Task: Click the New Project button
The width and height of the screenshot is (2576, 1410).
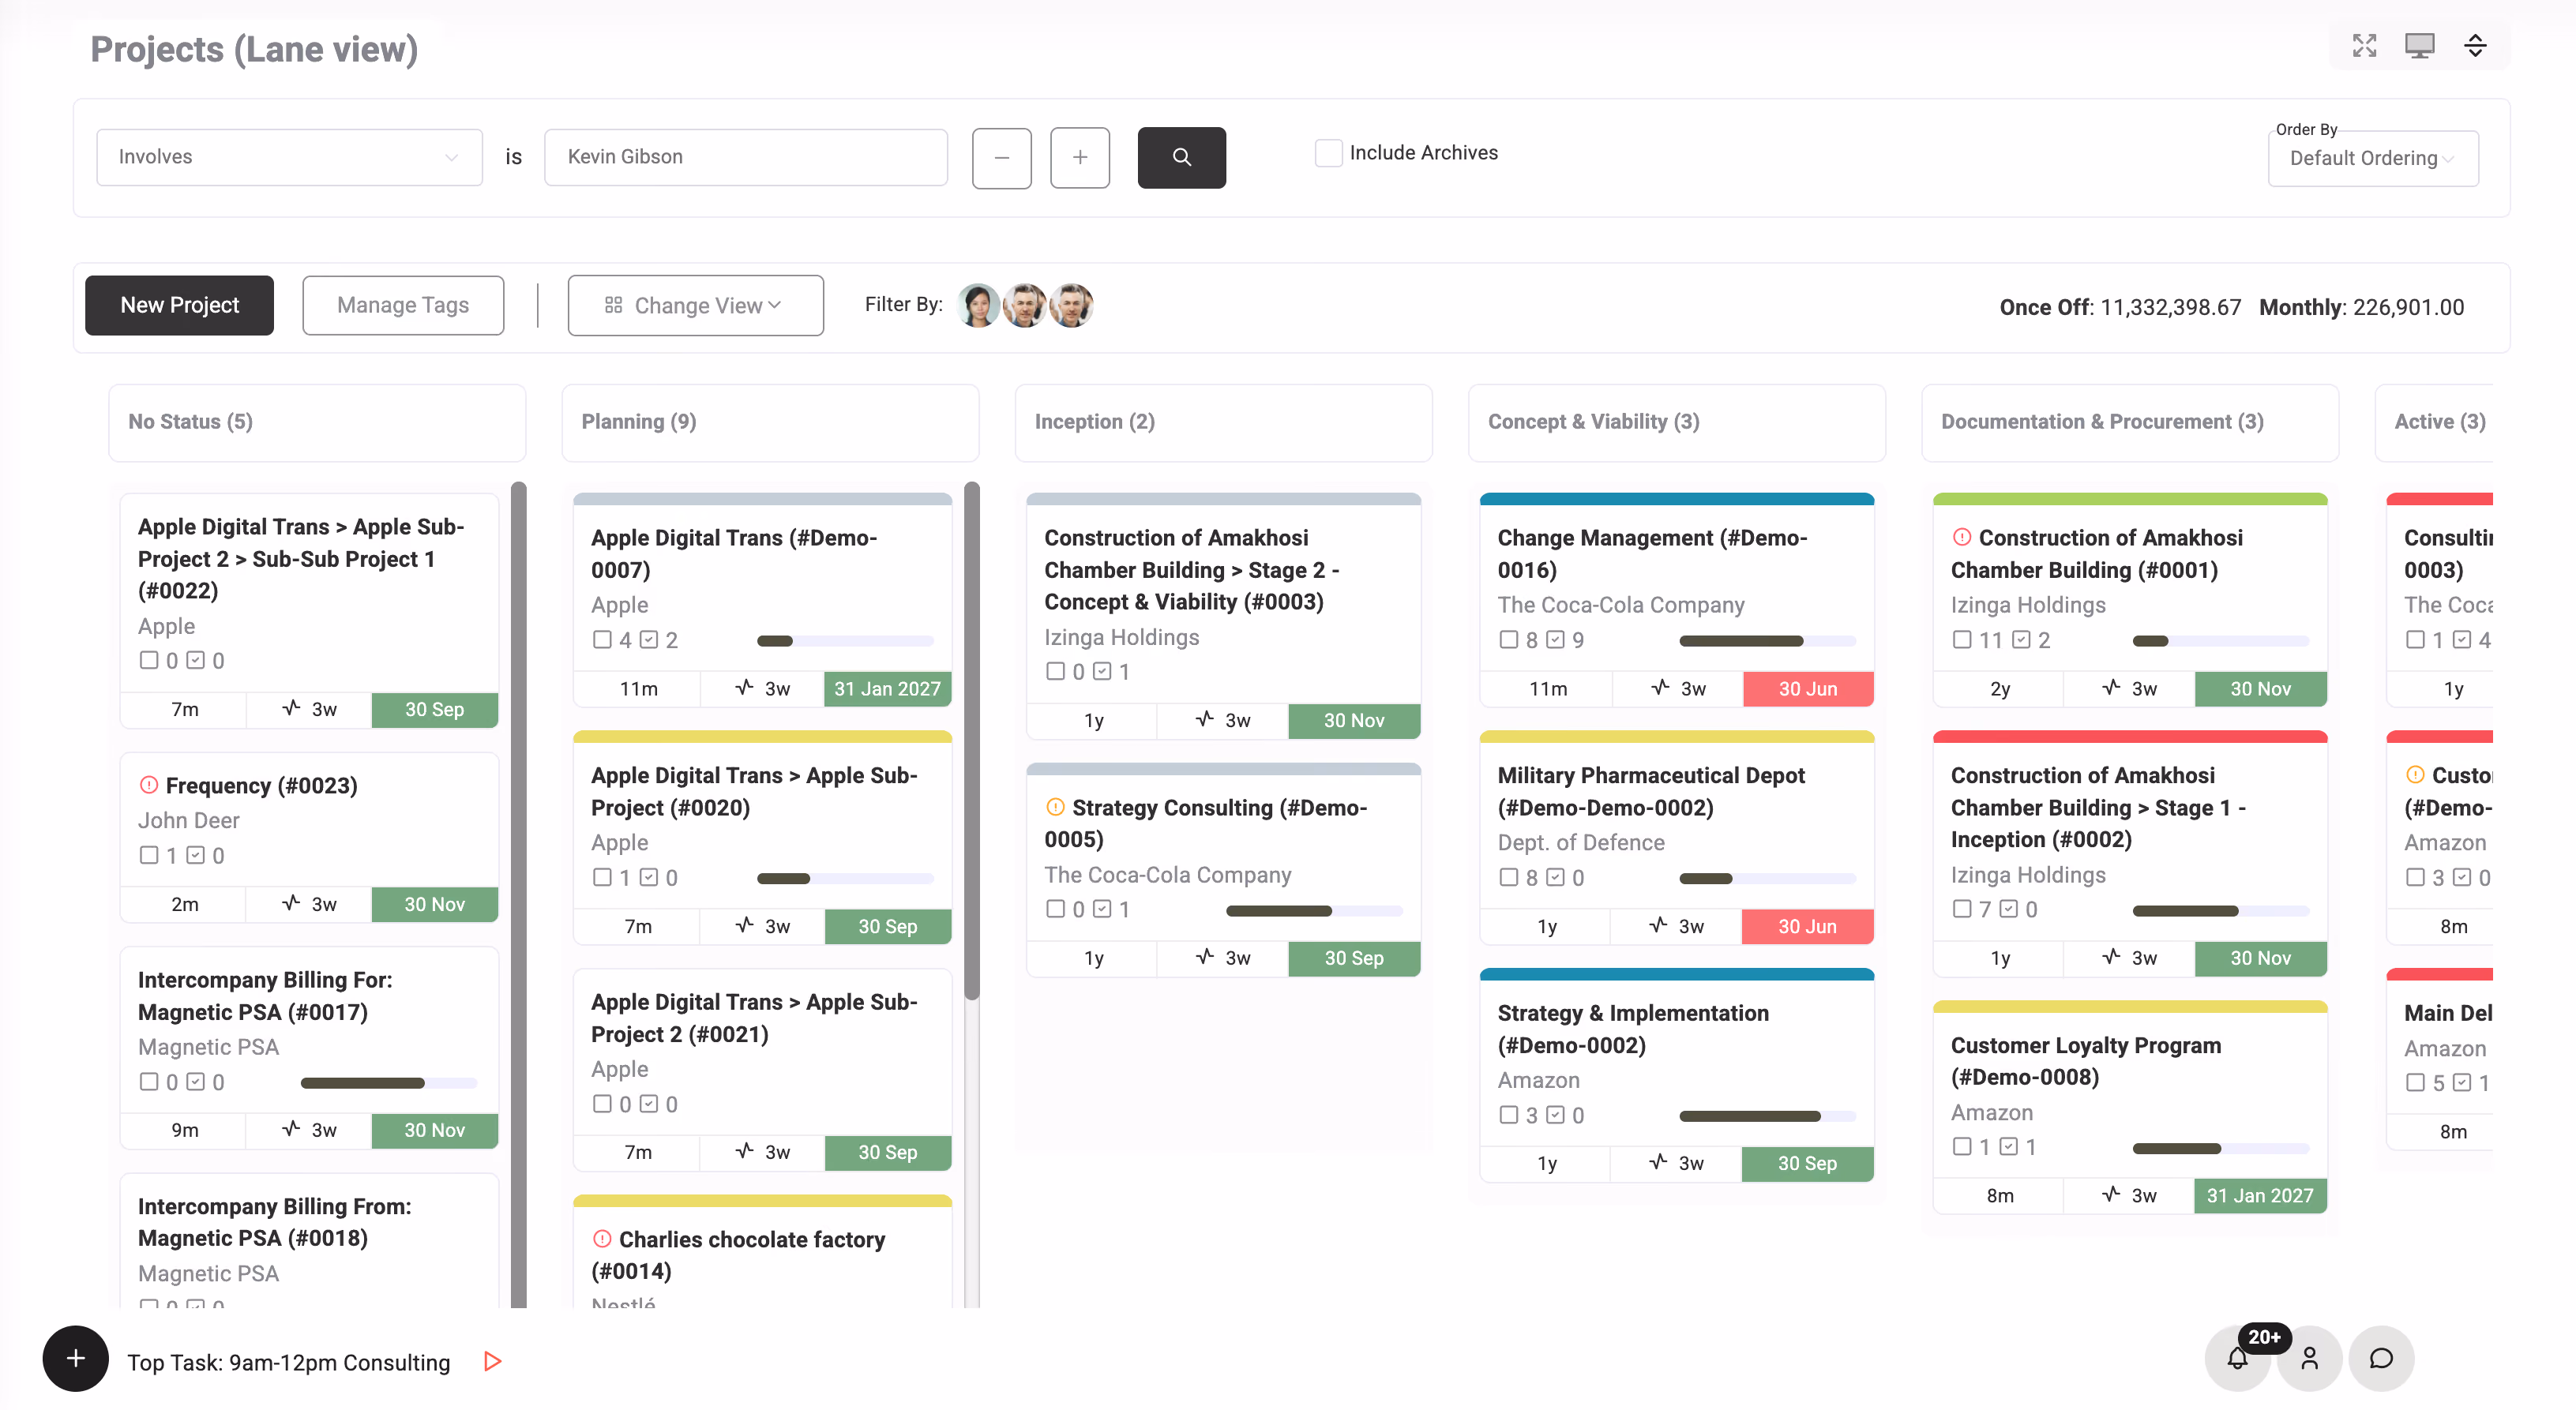Action: point(179,305)
